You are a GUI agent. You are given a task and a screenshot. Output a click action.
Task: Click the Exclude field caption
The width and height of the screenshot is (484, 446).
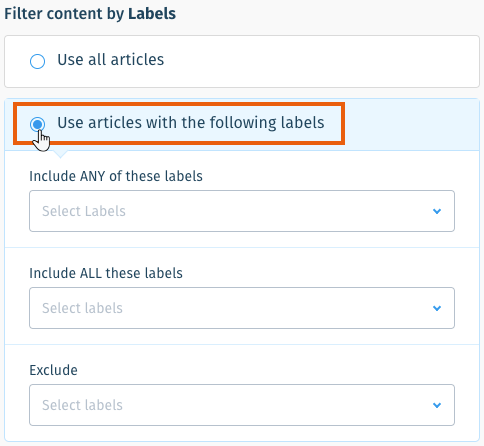click(x=53, y=370)
